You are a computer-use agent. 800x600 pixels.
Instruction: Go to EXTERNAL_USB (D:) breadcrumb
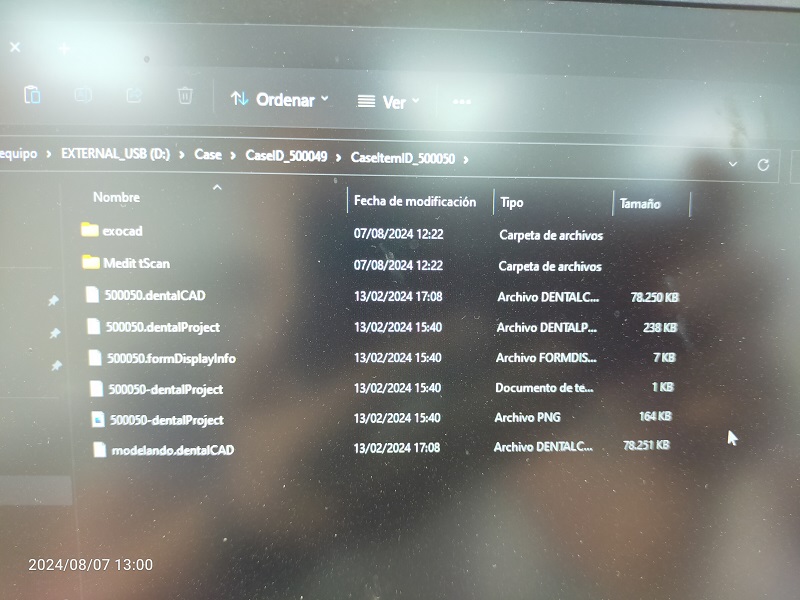click(115, 154)
